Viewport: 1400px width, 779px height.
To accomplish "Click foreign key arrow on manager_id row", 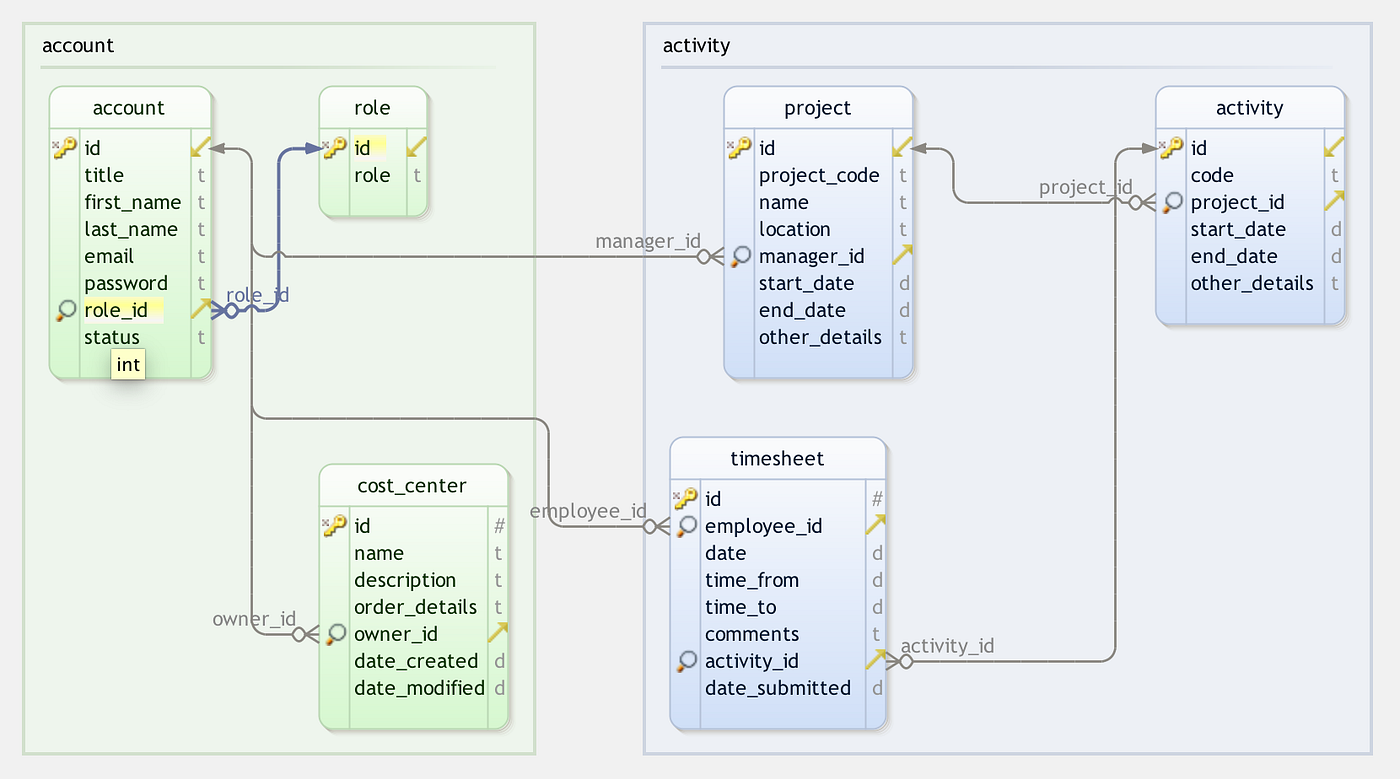I will click(x=902, y=254).
